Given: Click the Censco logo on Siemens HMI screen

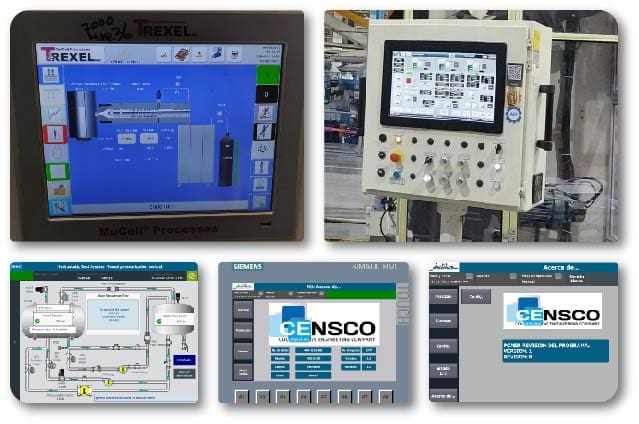Looking at the screenshot, I should coord(322,328).
